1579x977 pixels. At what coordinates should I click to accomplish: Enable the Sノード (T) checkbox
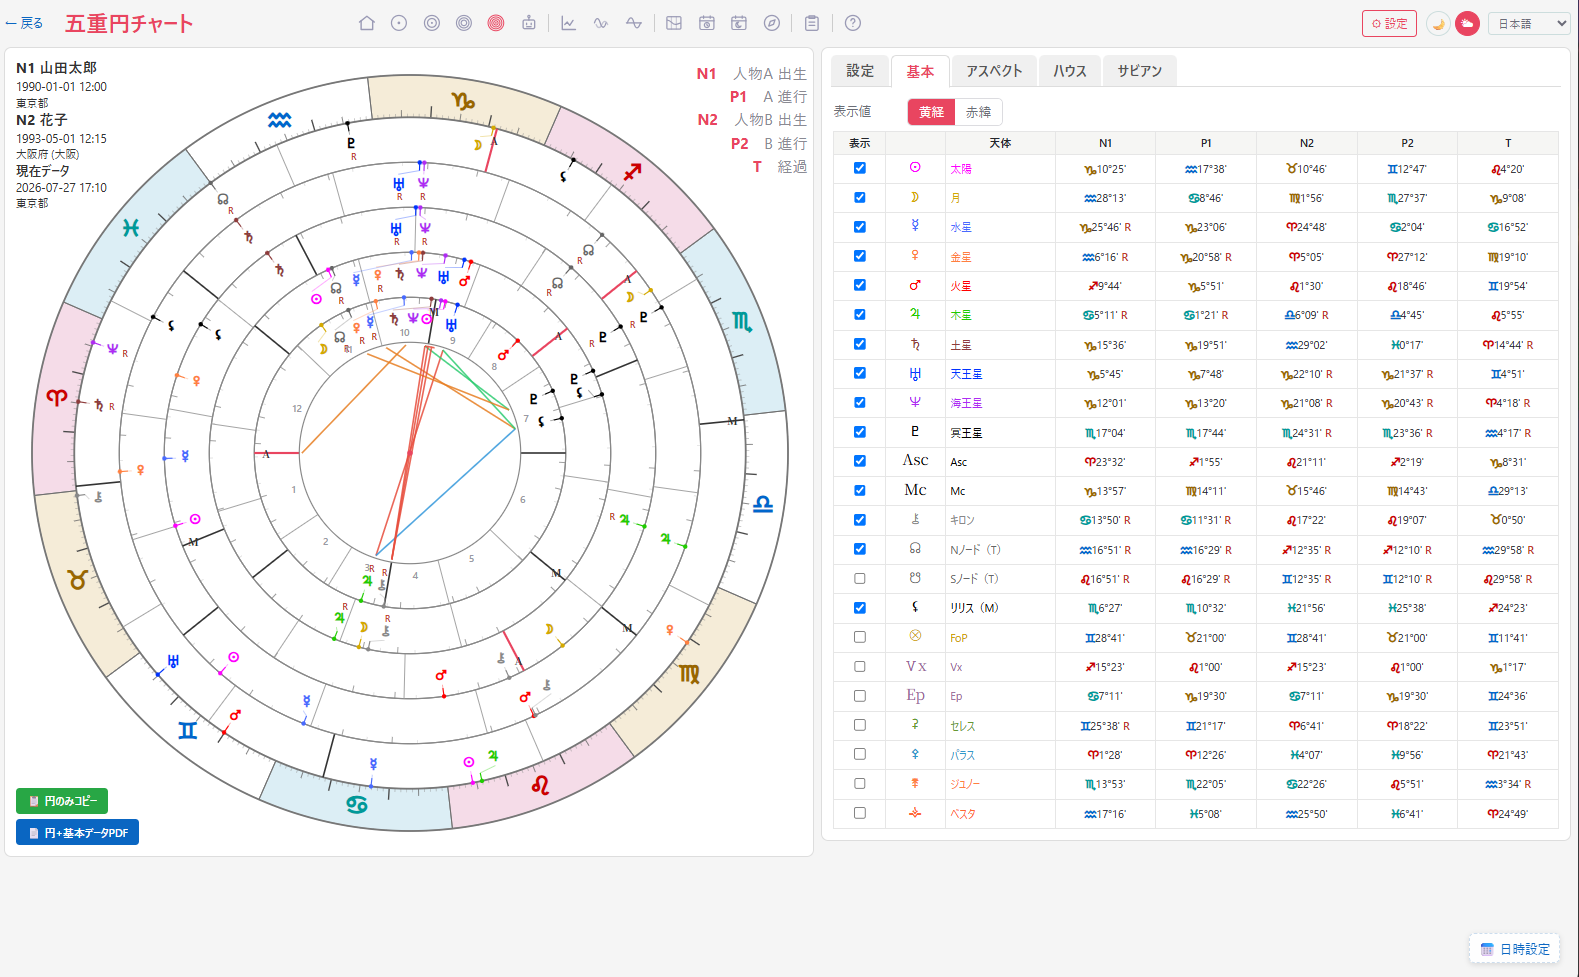pyautogui.click(x=860, y=578)
